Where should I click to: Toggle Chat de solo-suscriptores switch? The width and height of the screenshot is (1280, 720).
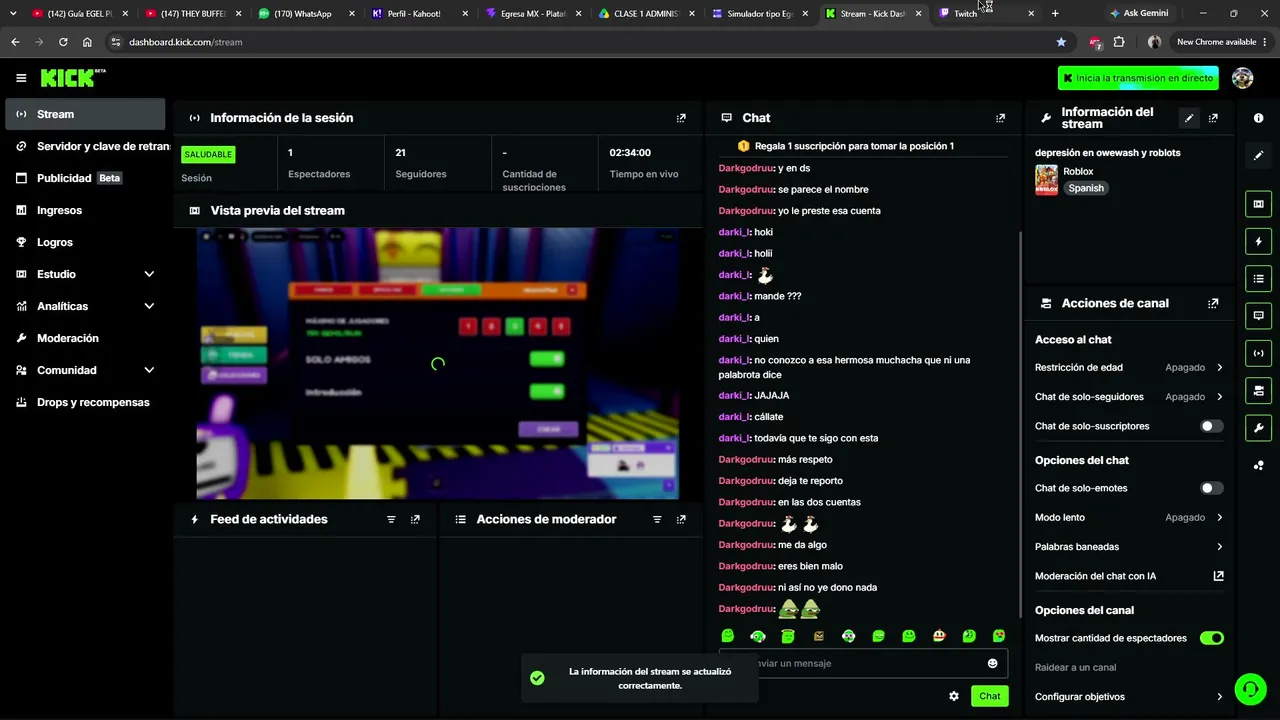(1211, 426)
